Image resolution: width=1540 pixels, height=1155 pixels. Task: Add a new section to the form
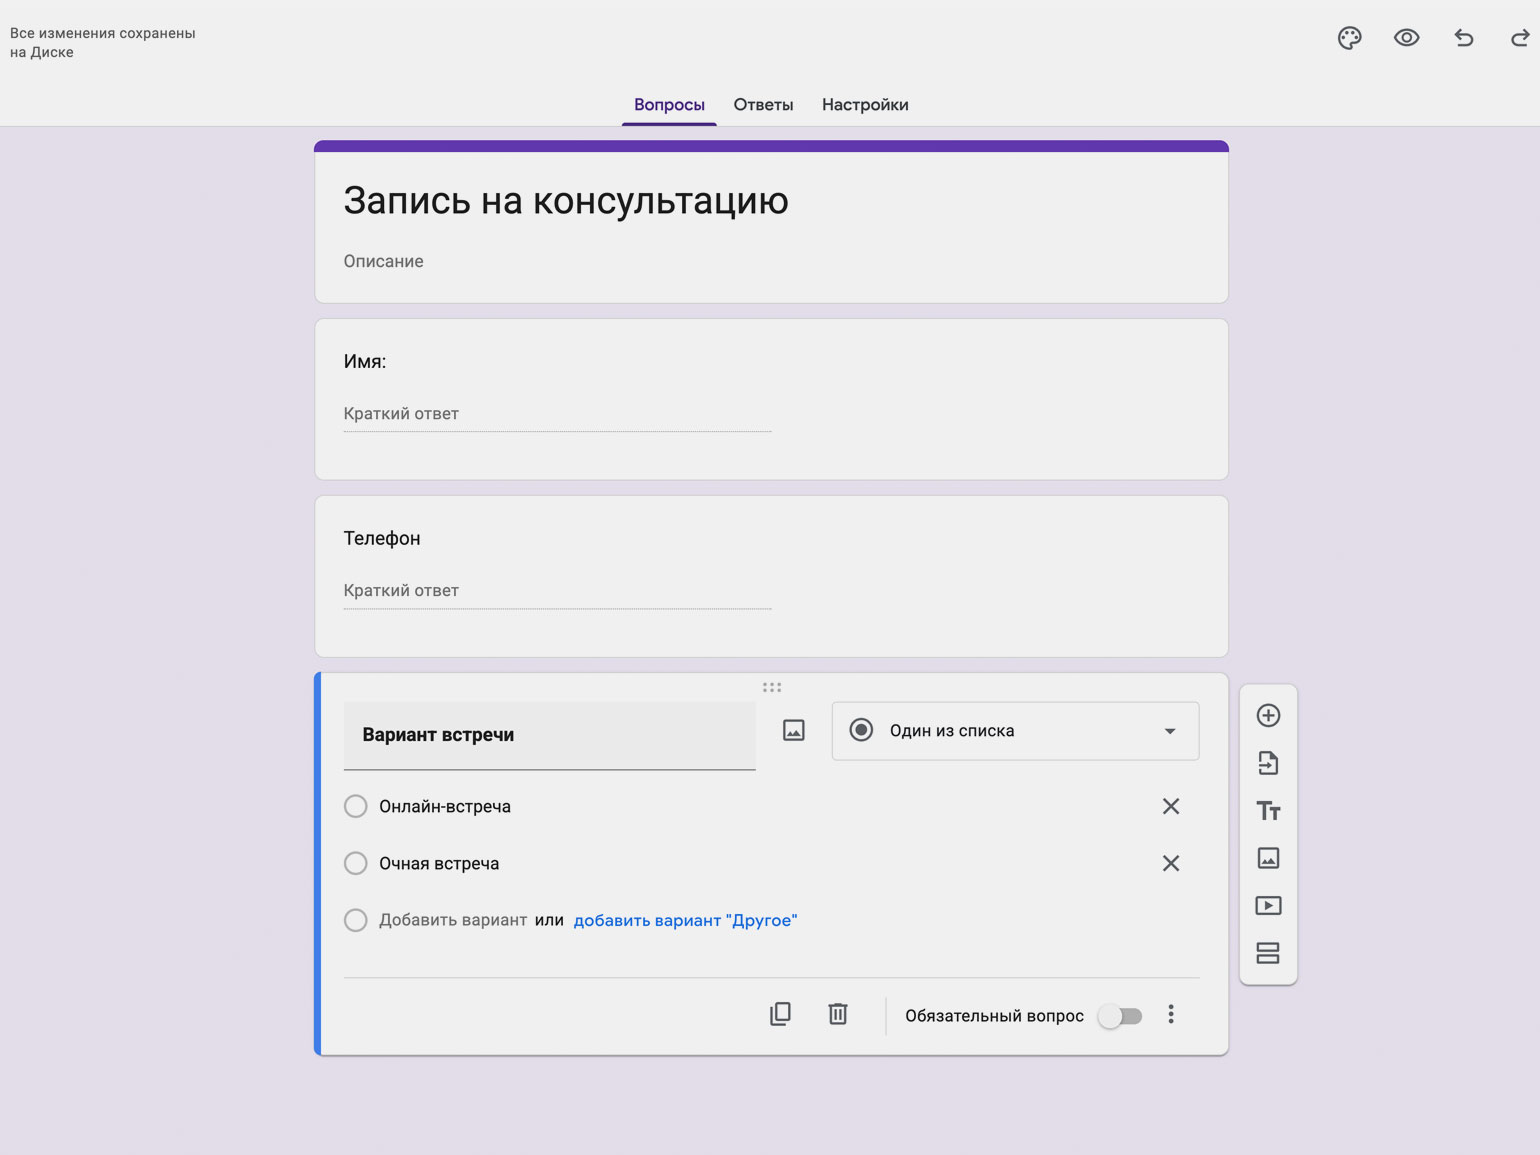(x=1268, y=953)
